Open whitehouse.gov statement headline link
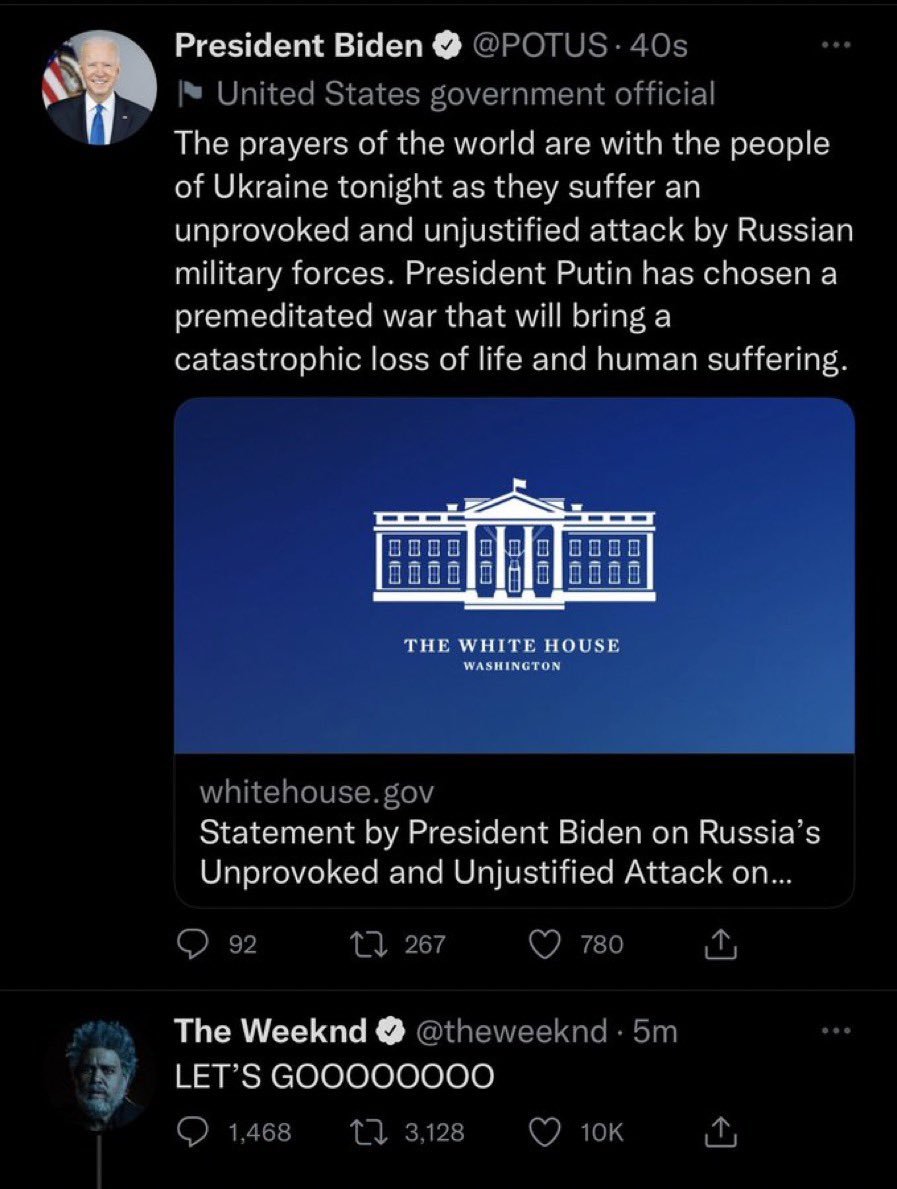Image resolution: width=897 pixels, height=1189 pixels. pyautogui.click(x=510, y=851)
